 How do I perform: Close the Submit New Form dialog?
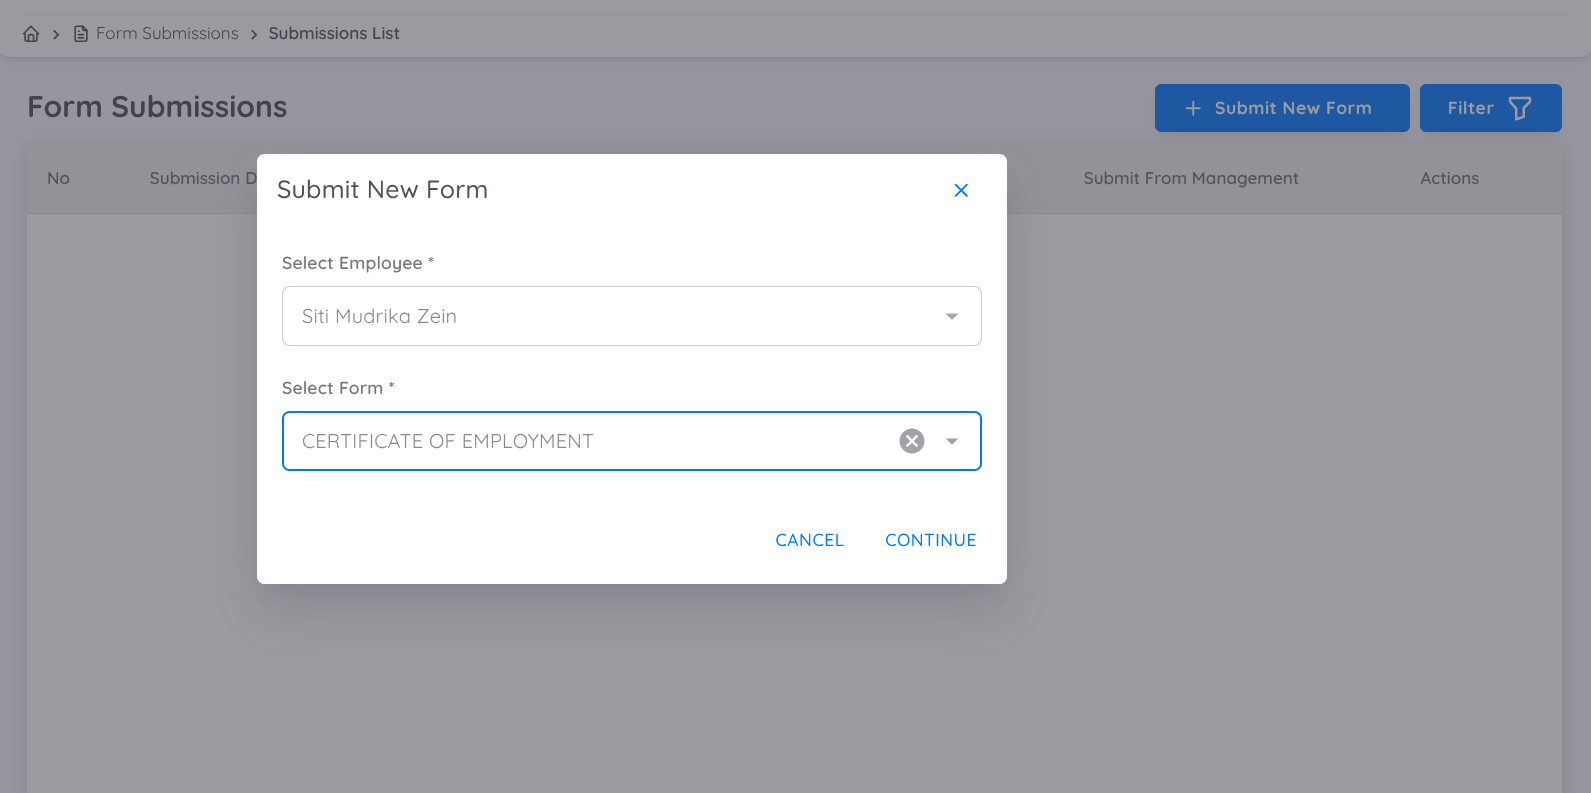click(x=961, y=190)
